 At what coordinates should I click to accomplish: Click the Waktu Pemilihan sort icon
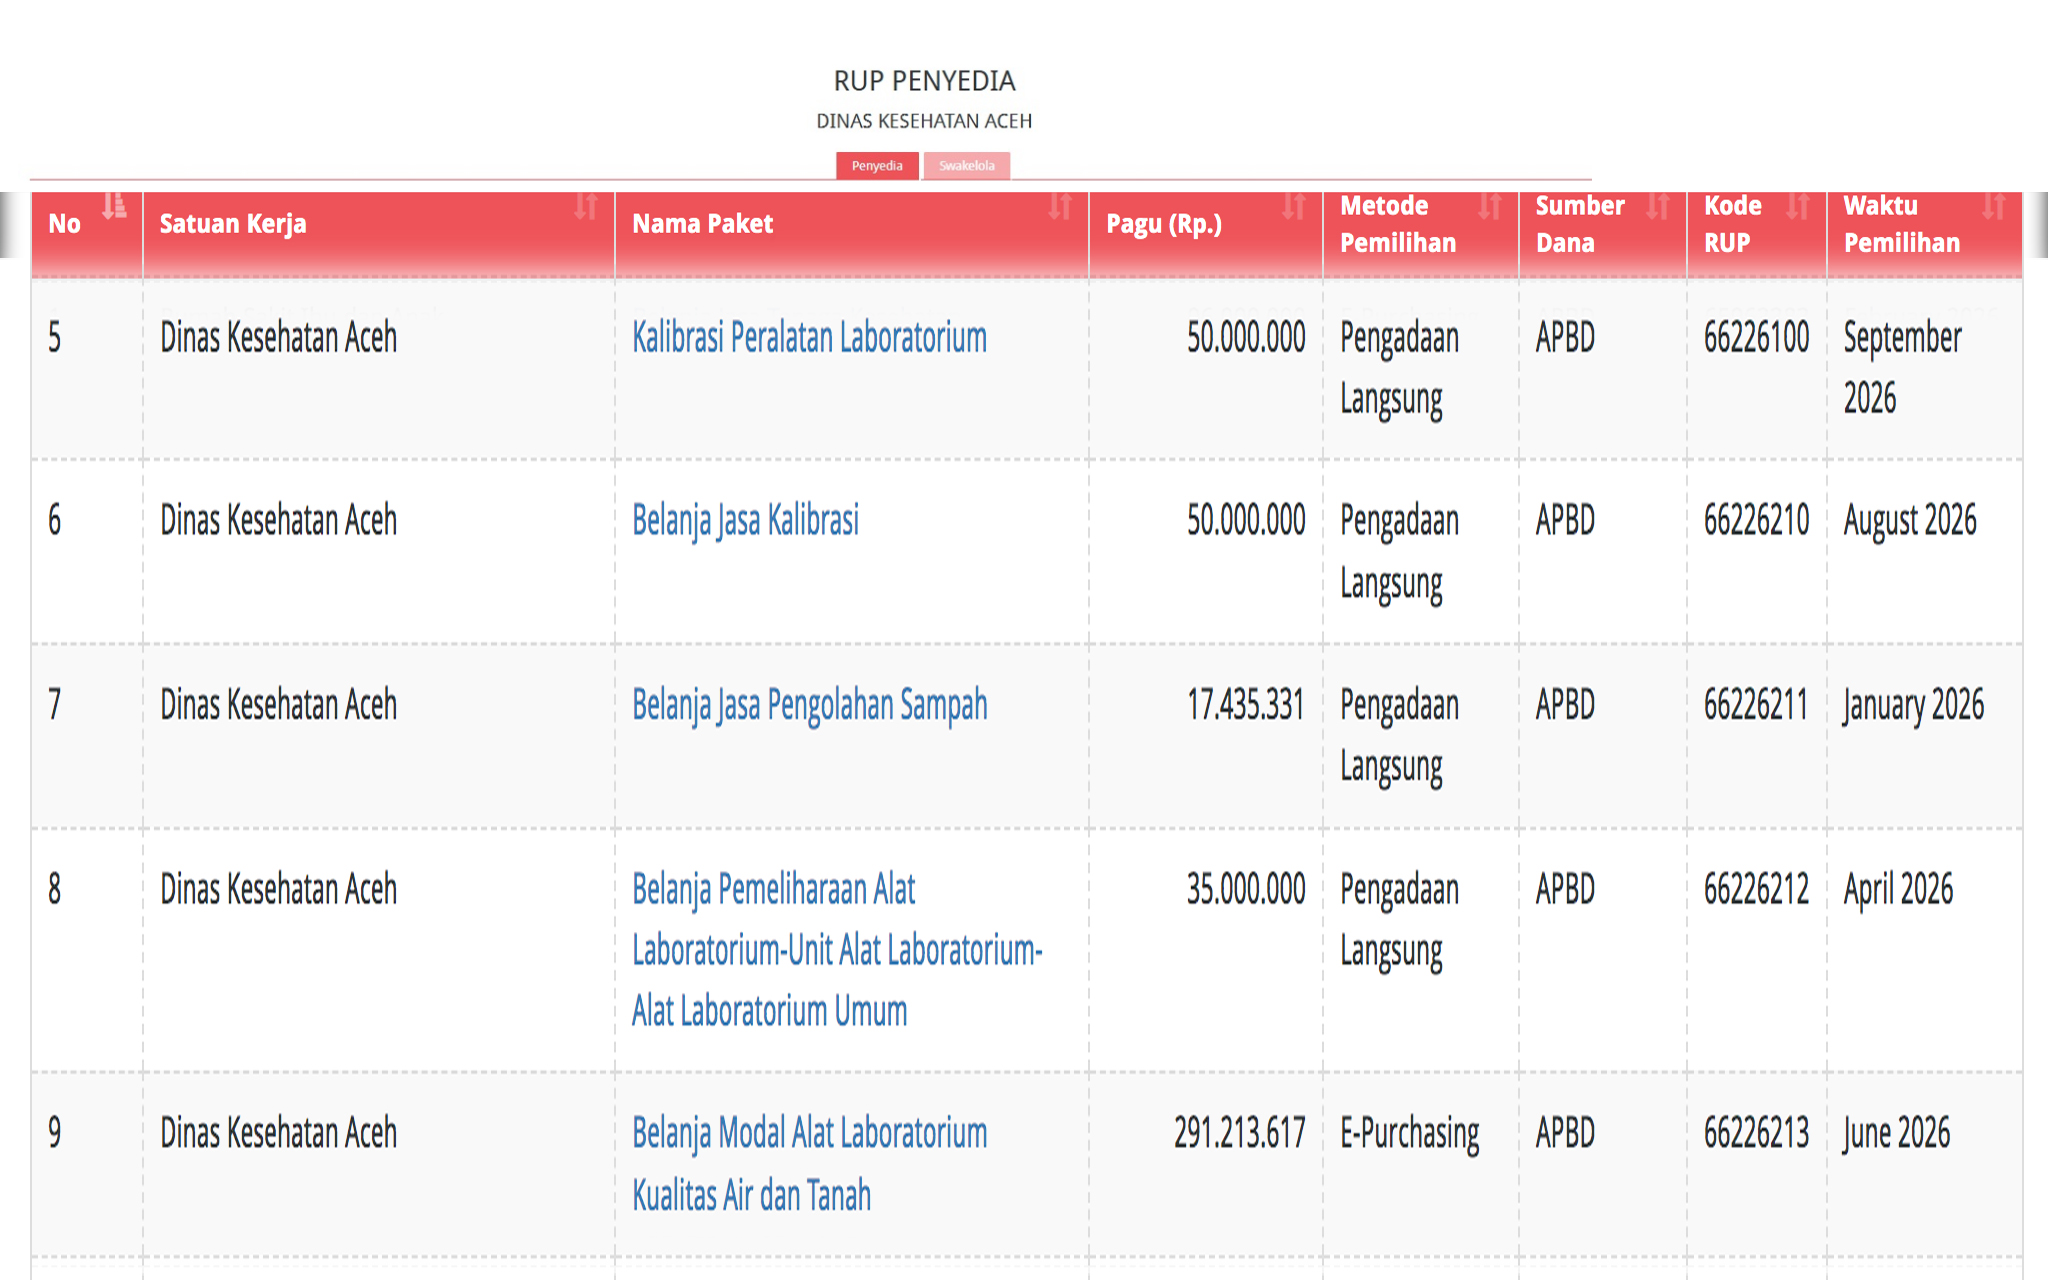click(1994, 206)
